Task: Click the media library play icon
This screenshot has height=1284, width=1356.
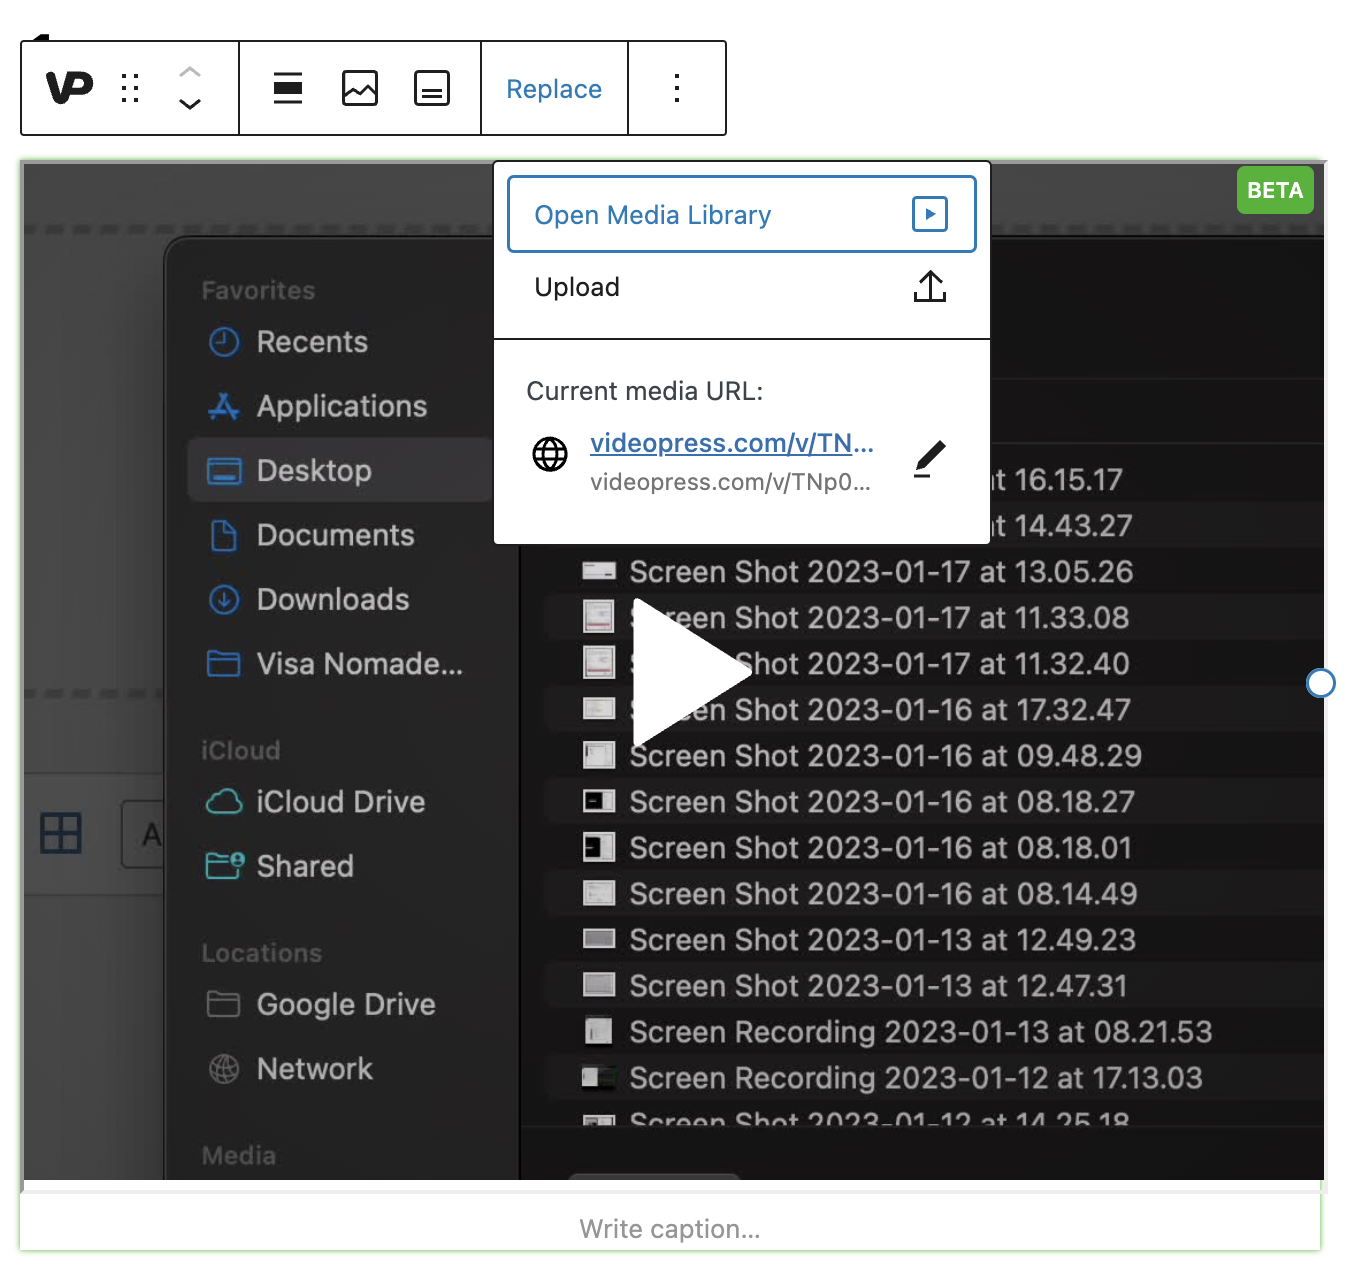Action: point(930,214)
